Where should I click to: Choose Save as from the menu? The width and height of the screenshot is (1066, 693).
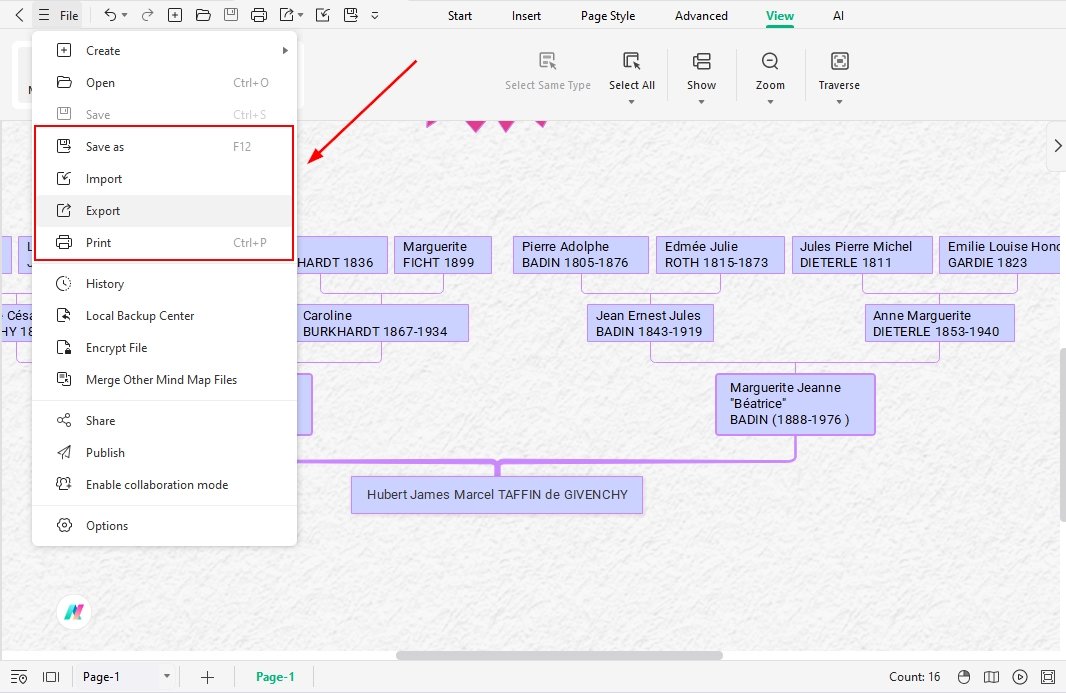[165, 146]
